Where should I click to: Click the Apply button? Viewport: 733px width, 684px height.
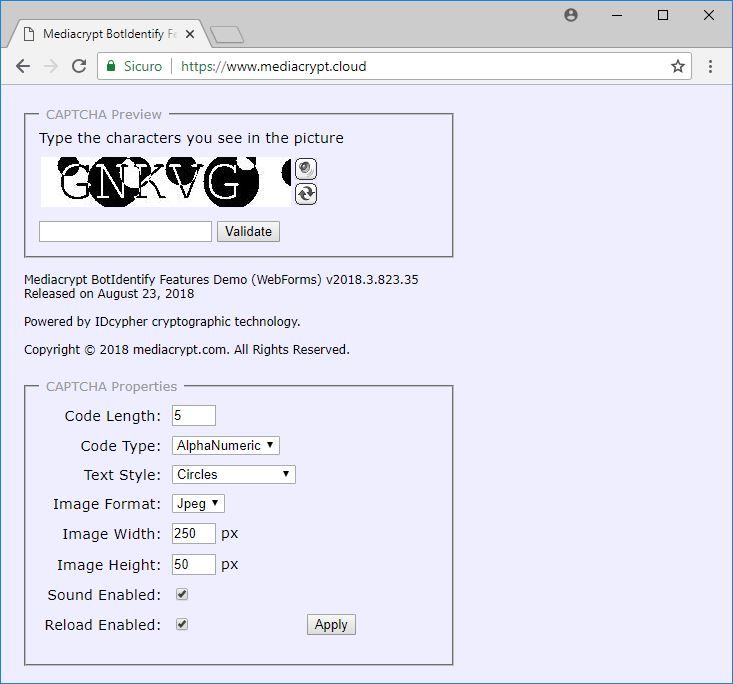click(x=331, y=625)
